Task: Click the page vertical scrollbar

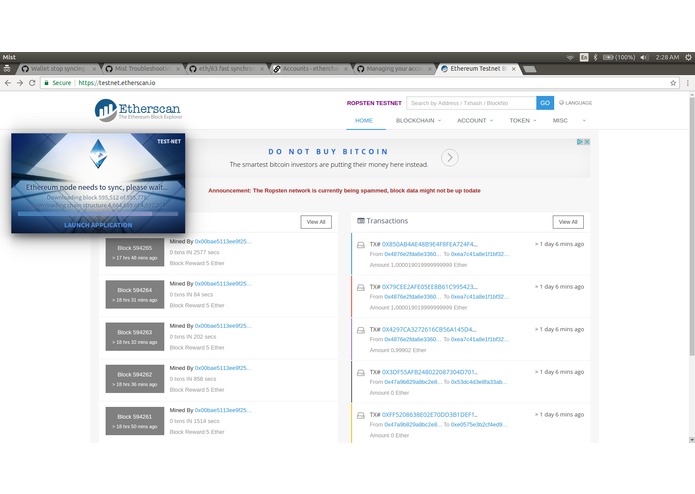Action: point(692,226)
